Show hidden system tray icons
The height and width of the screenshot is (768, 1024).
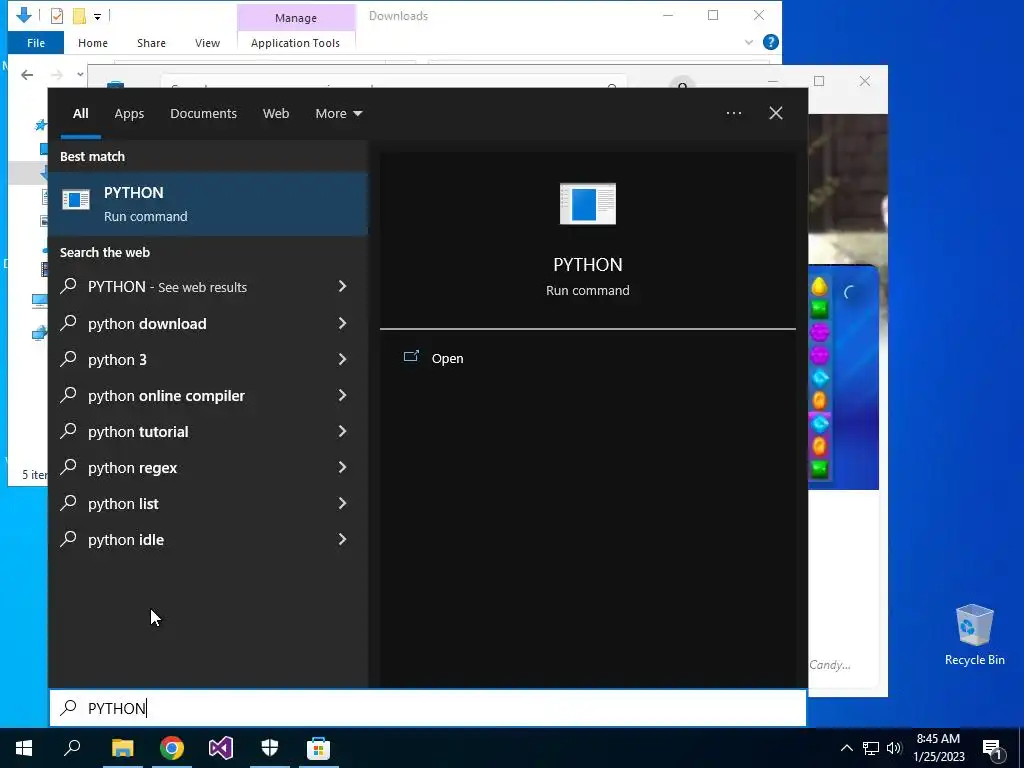coord(846,748)
